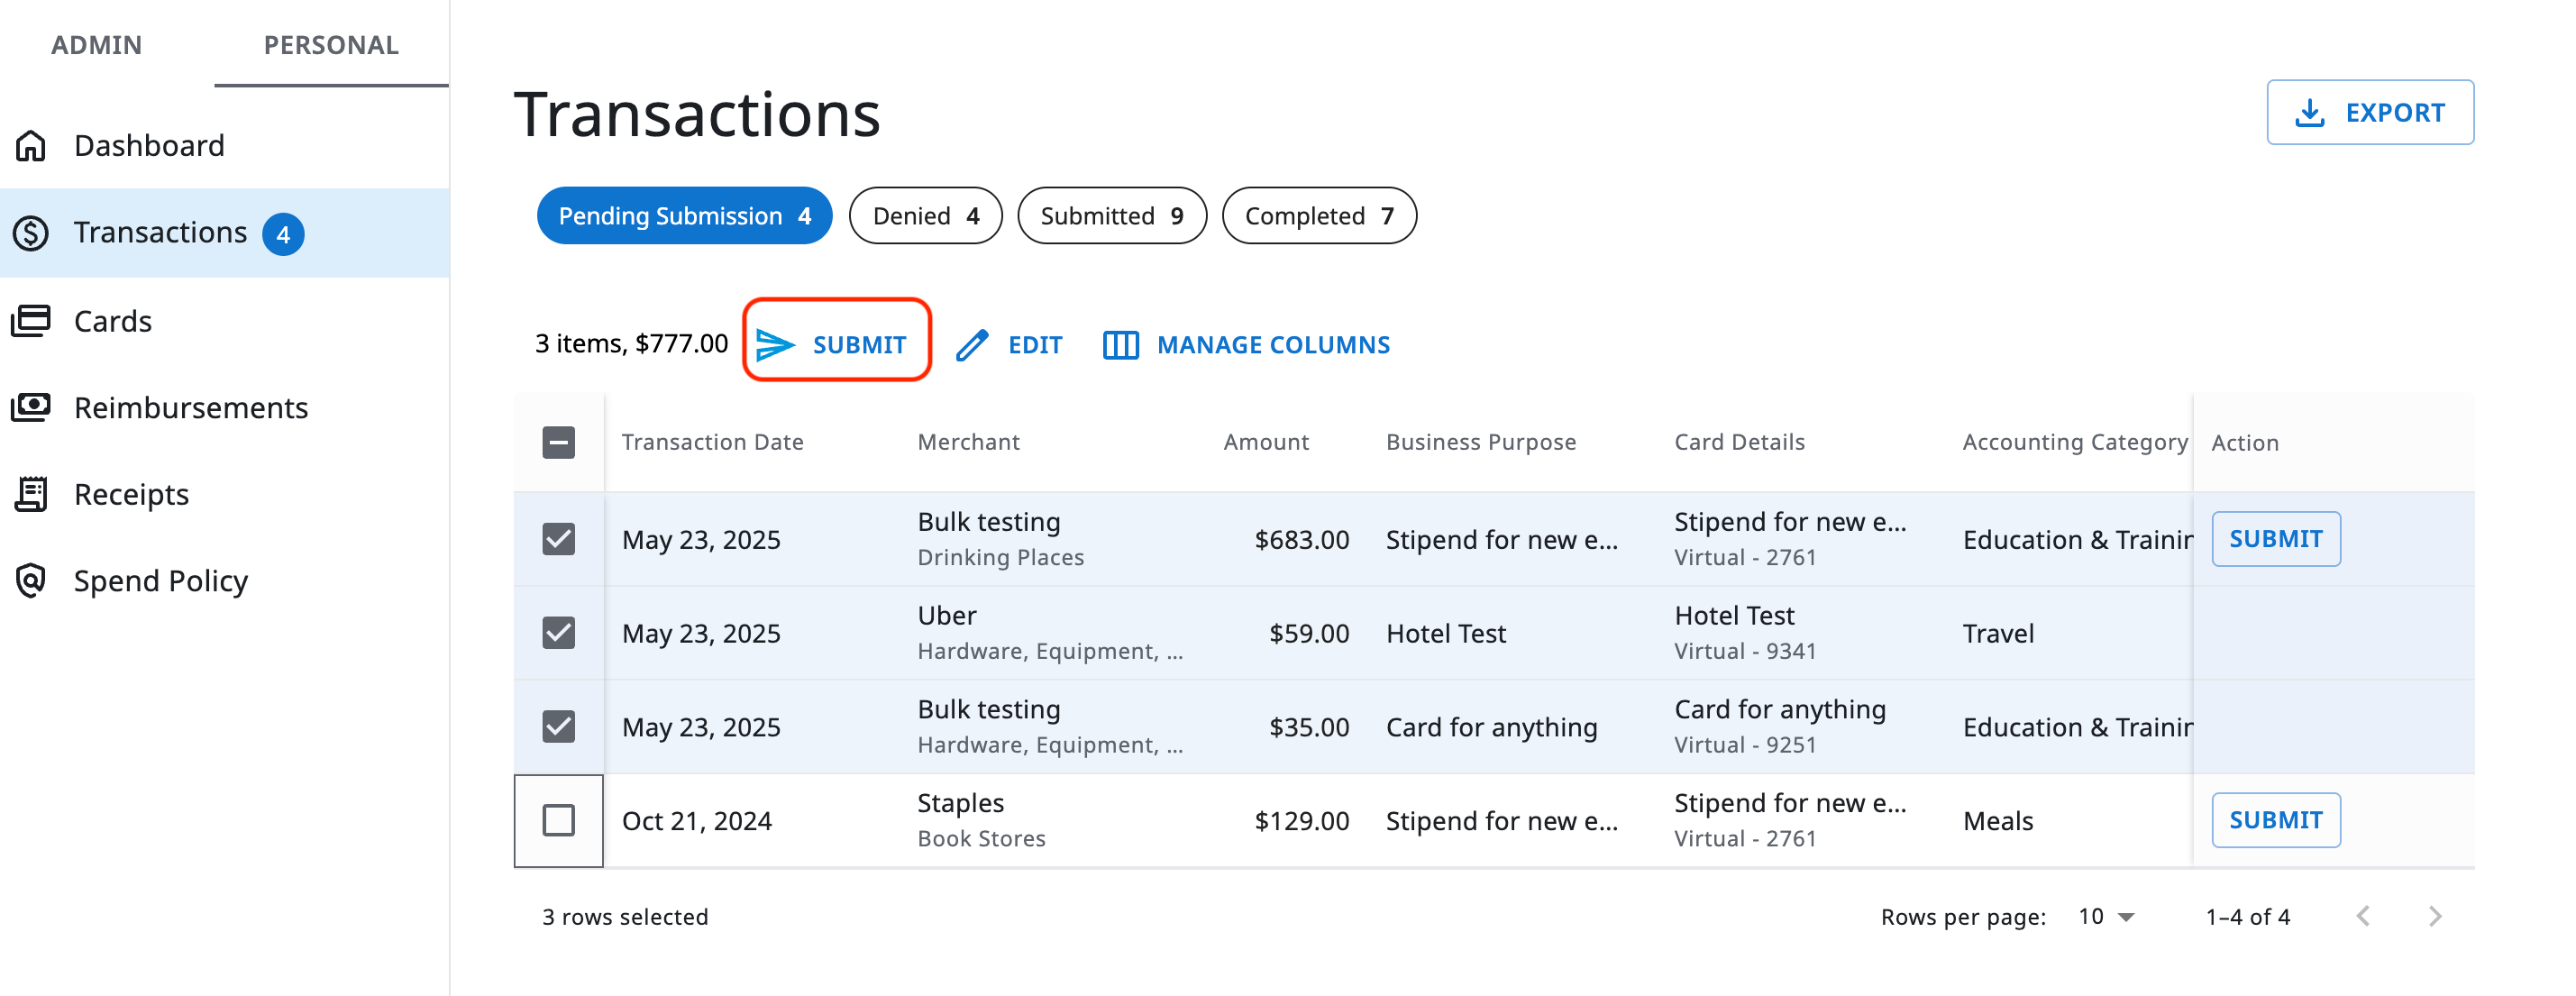This screenshot has width=2576, height=996.
Task: Click the Dashboard home icon
Action: coord(30,145)
